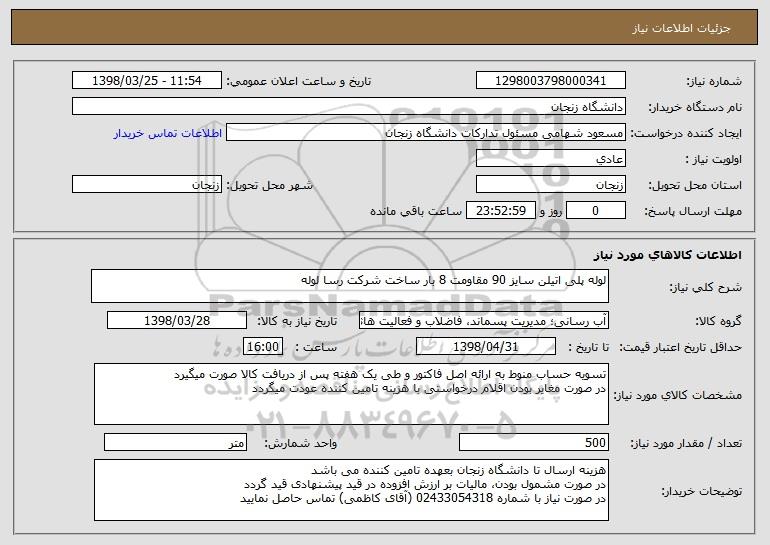Select the توضیحات خریدار text area
Image resolution: width=770 pixels, height=545 pixels.
coord(351,490)
